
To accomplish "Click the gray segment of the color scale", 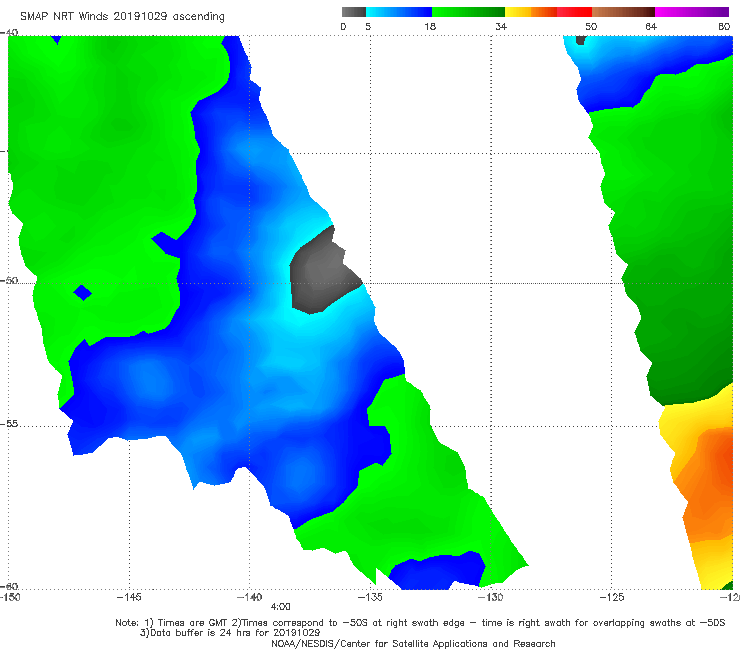I will 354,12.
